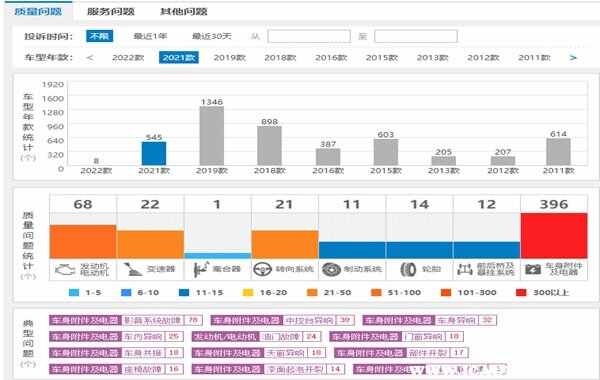Select the brake disc (制动系统) icon

(x=331, y=269)
